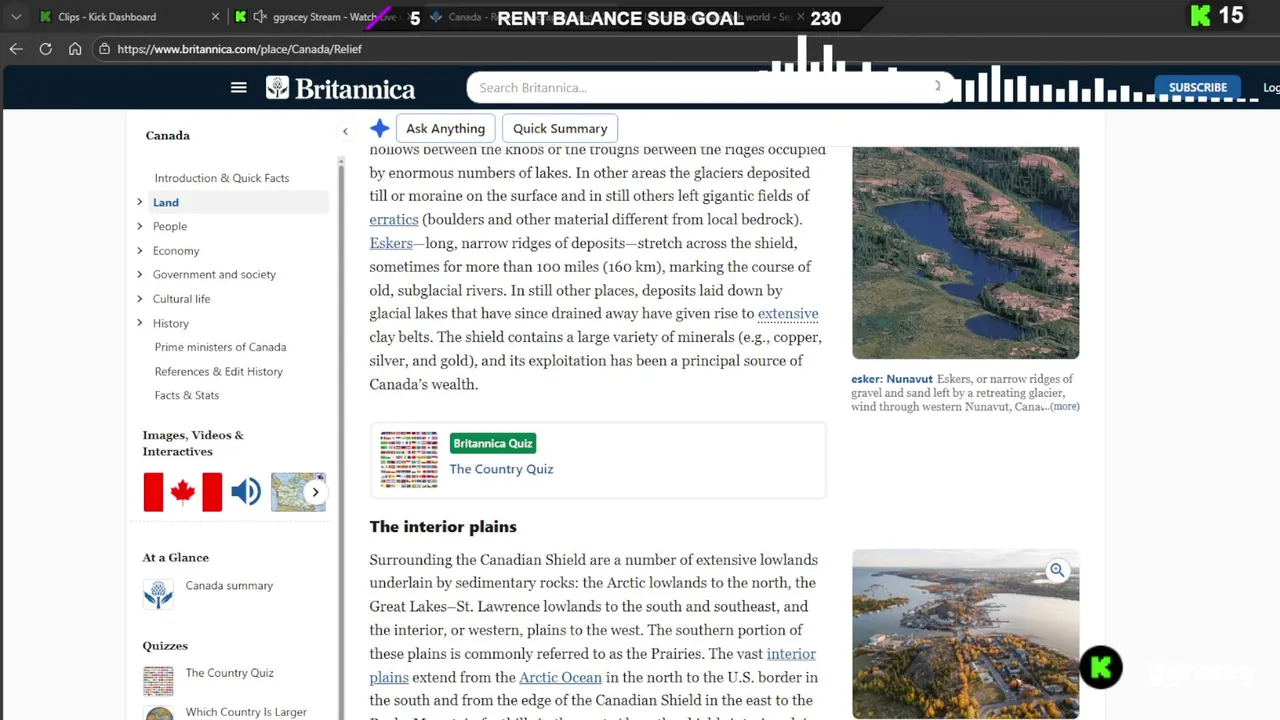Viewport: 1280px width, 720px height.
Task: Click the Quick Summary button
Action: pyautogui.click(x=560, y=128)
